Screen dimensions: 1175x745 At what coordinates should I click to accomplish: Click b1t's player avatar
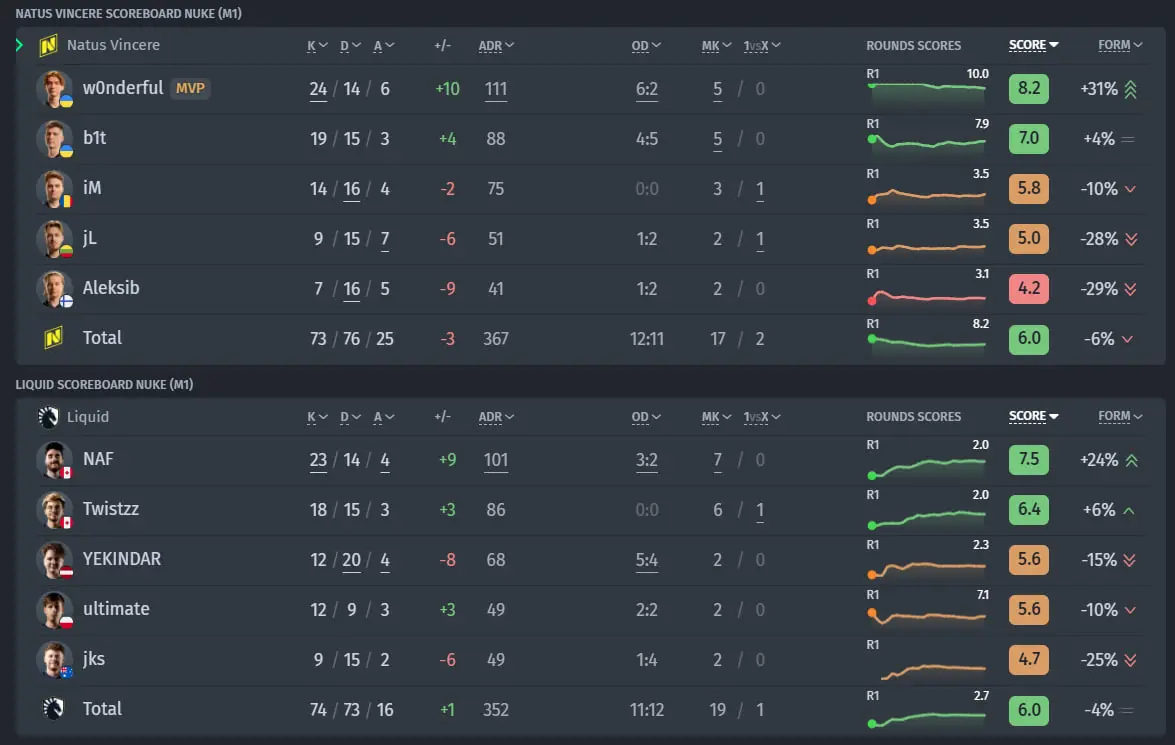55,139
